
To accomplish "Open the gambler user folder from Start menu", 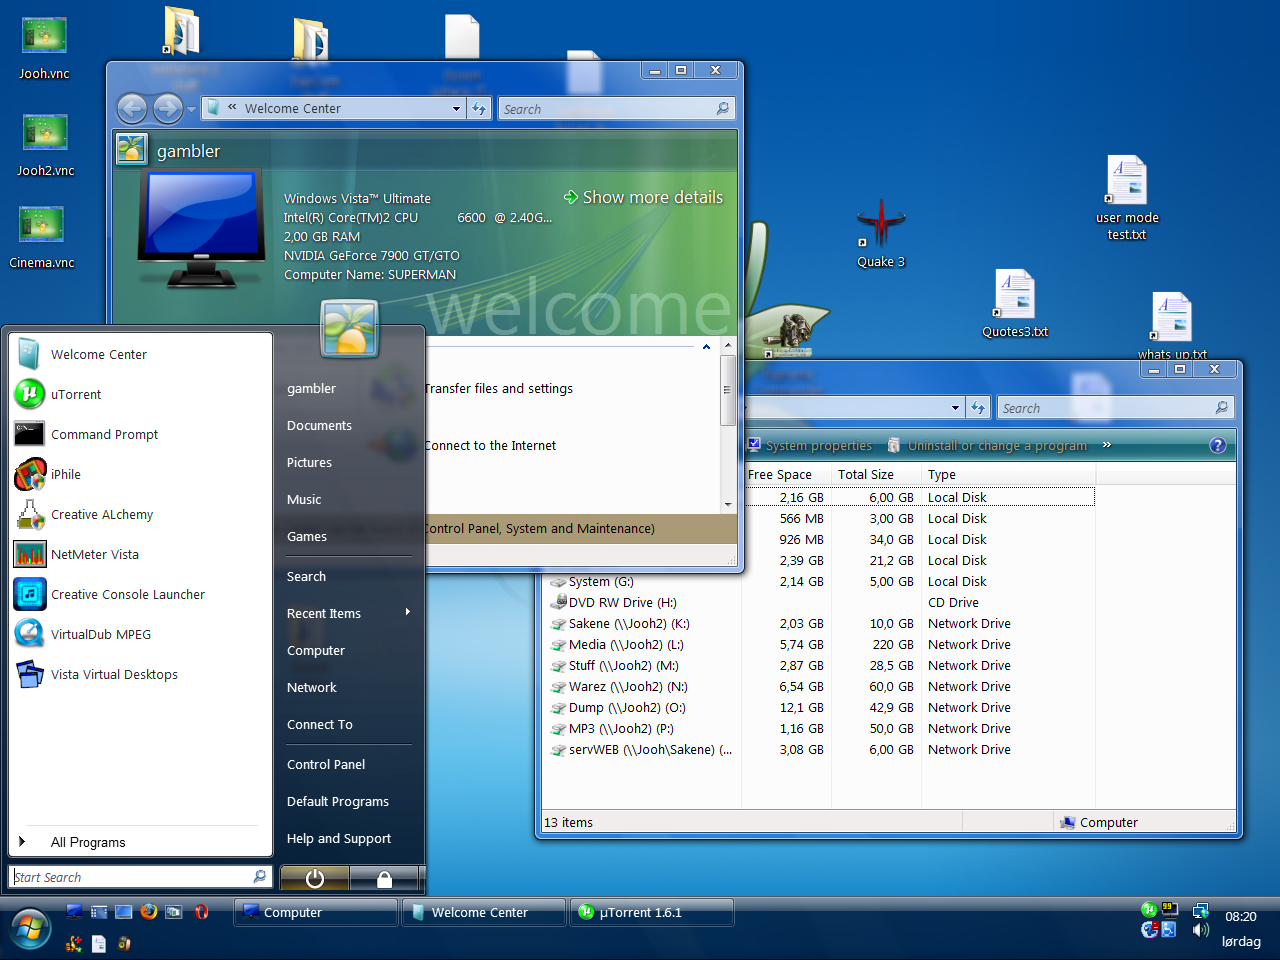I will pos(311,388).
